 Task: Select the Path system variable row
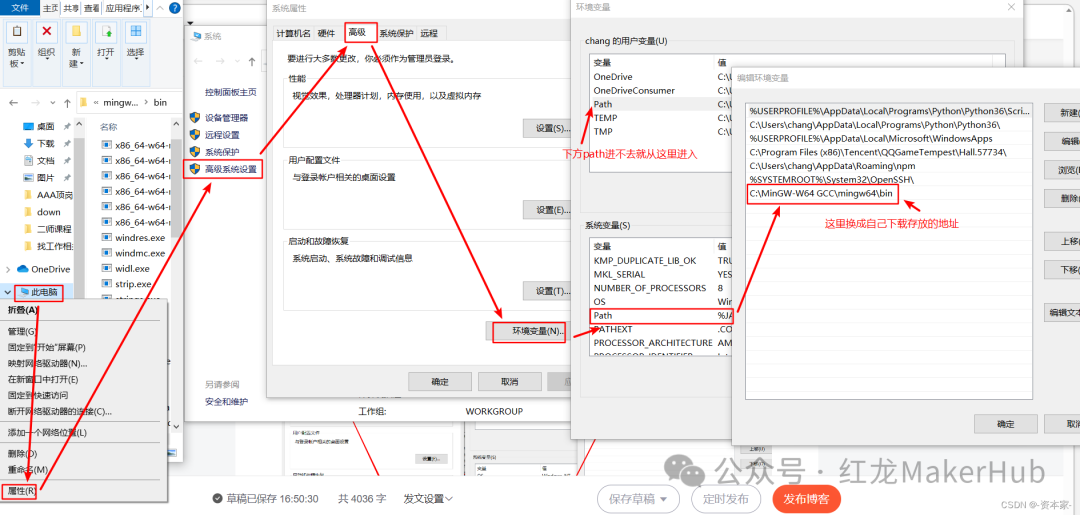tap(662, 315)
